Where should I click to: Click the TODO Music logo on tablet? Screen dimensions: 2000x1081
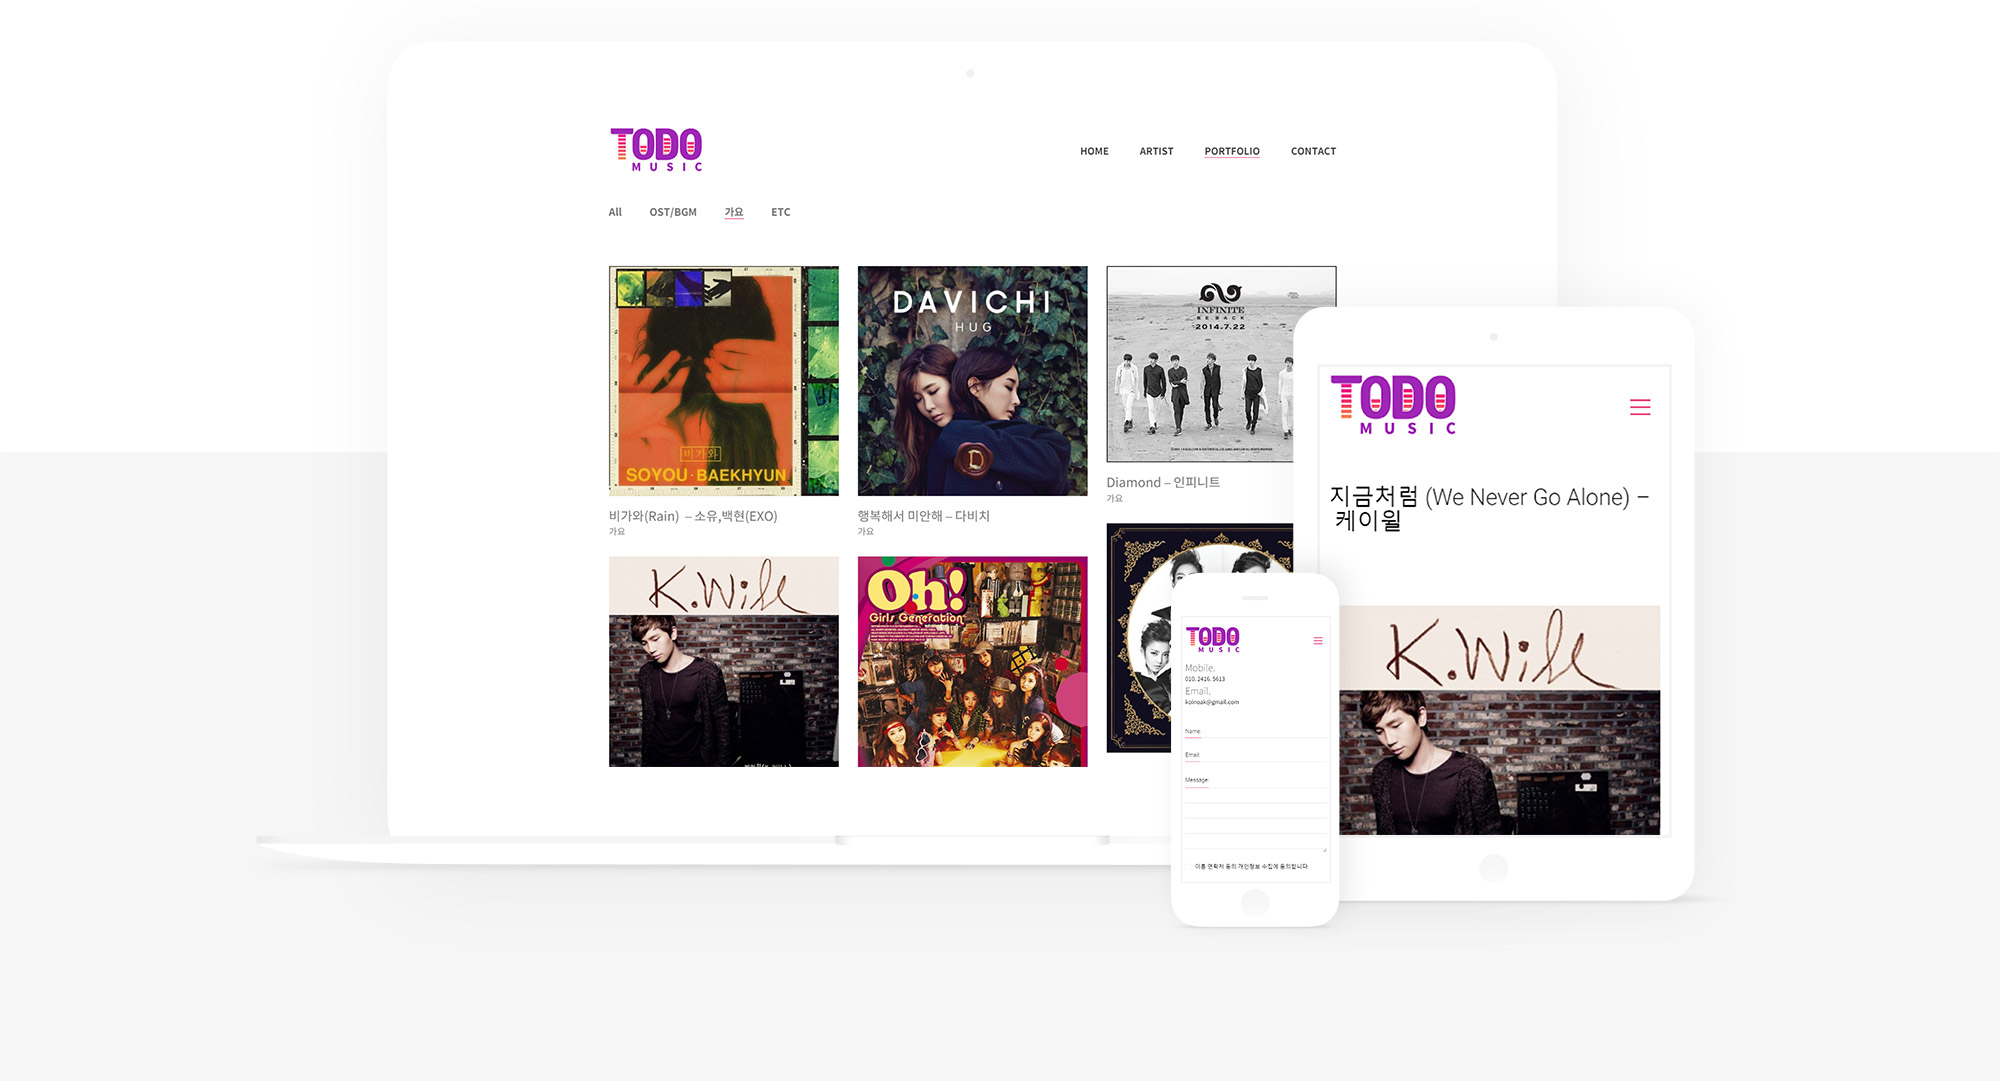(x=1393, y=404)
